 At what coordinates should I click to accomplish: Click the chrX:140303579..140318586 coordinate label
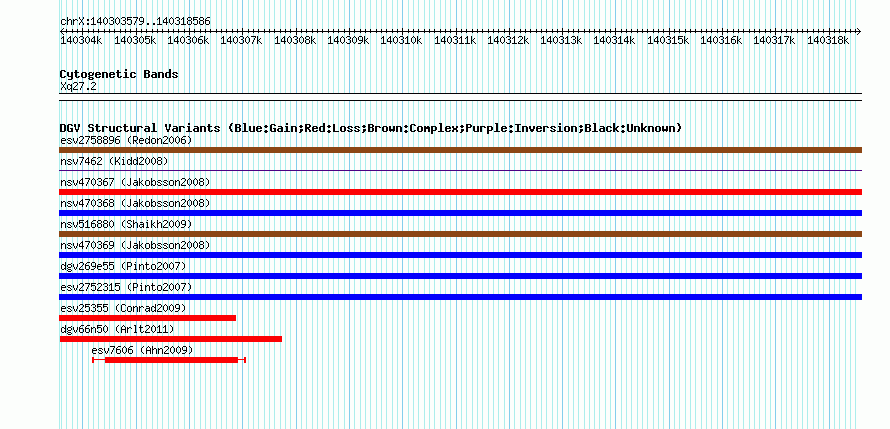(135, 22)
